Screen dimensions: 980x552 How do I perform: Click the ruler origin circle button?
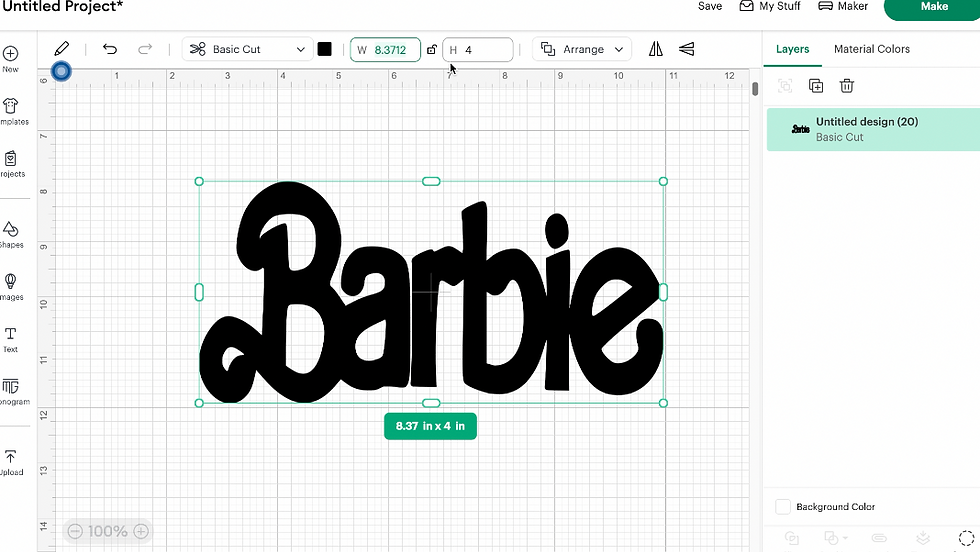61,71
